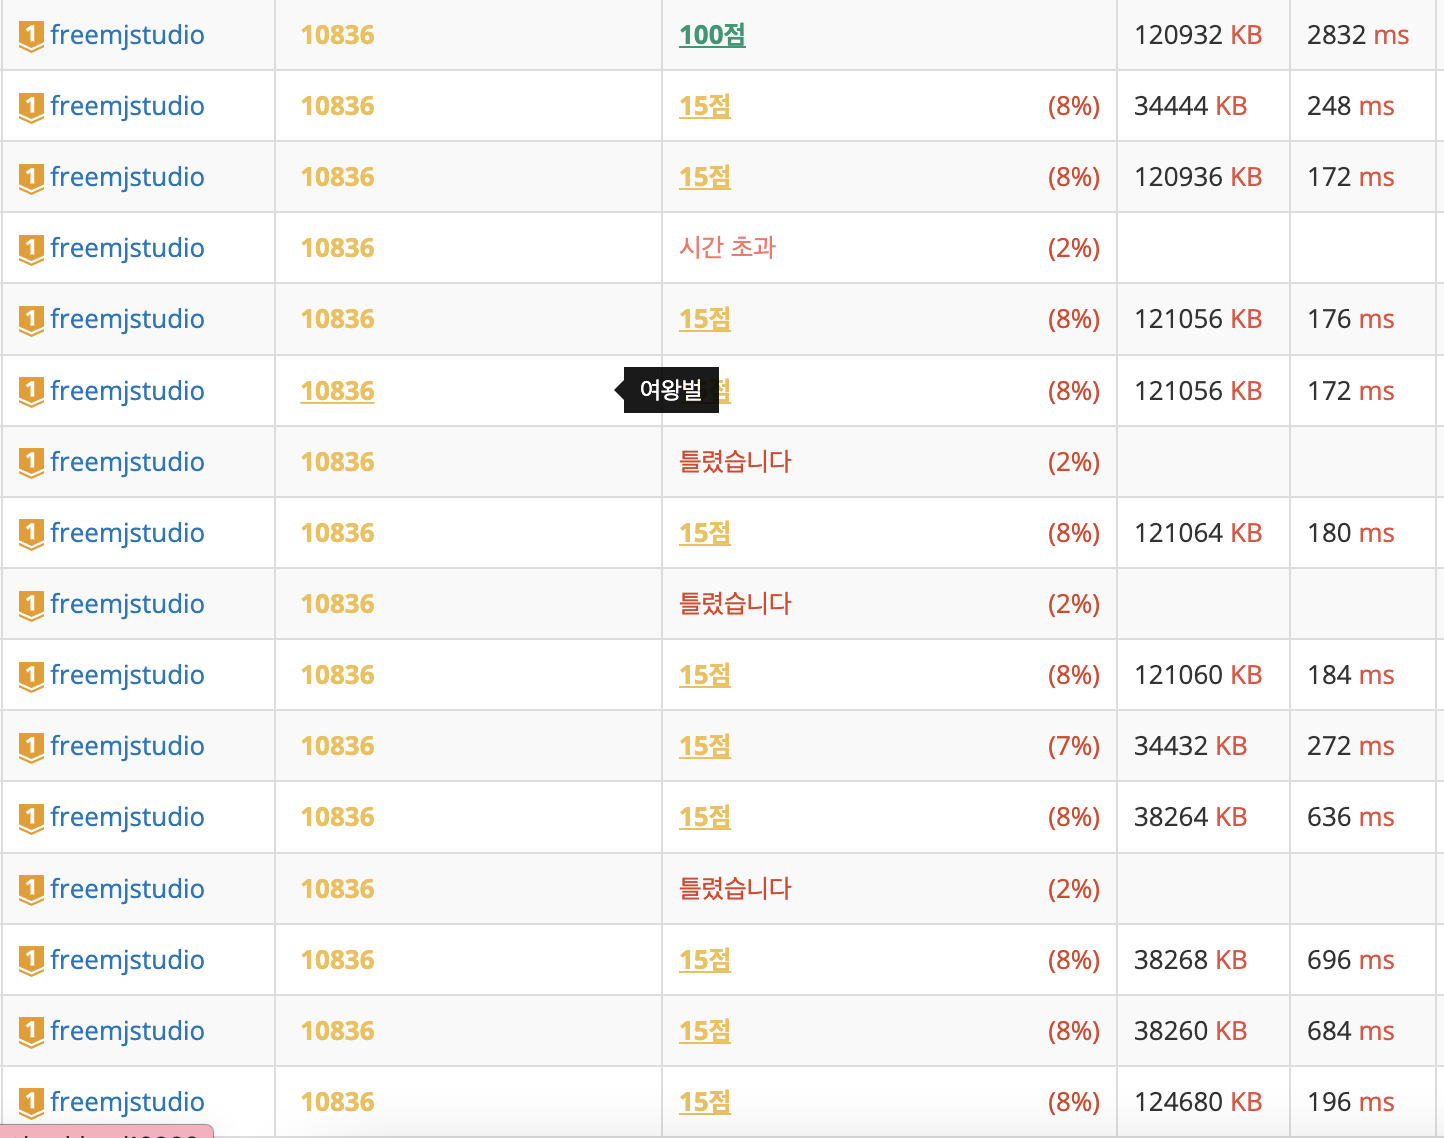Screen dimensions: 1444x1138
Task: Open the 15점 result in the 124680 KB row
Action: 705,1102
